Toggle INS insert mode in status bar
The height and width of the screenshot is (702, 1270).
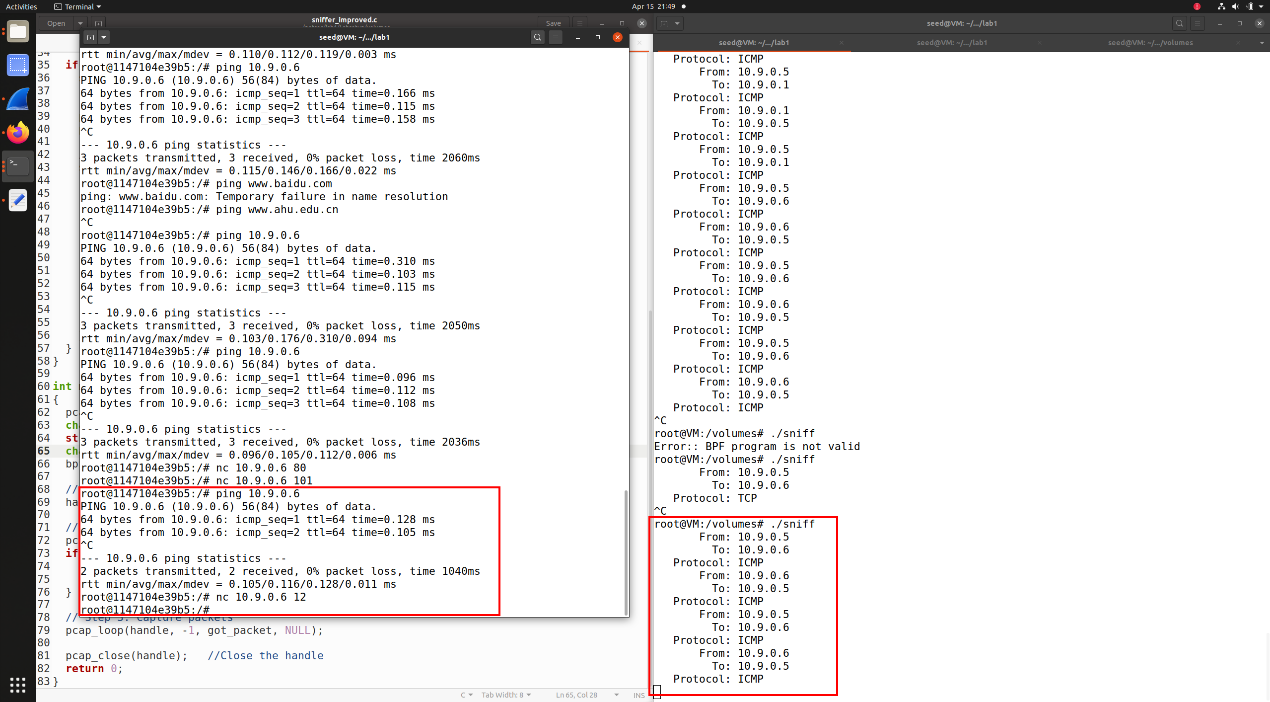tap(637, 695)
